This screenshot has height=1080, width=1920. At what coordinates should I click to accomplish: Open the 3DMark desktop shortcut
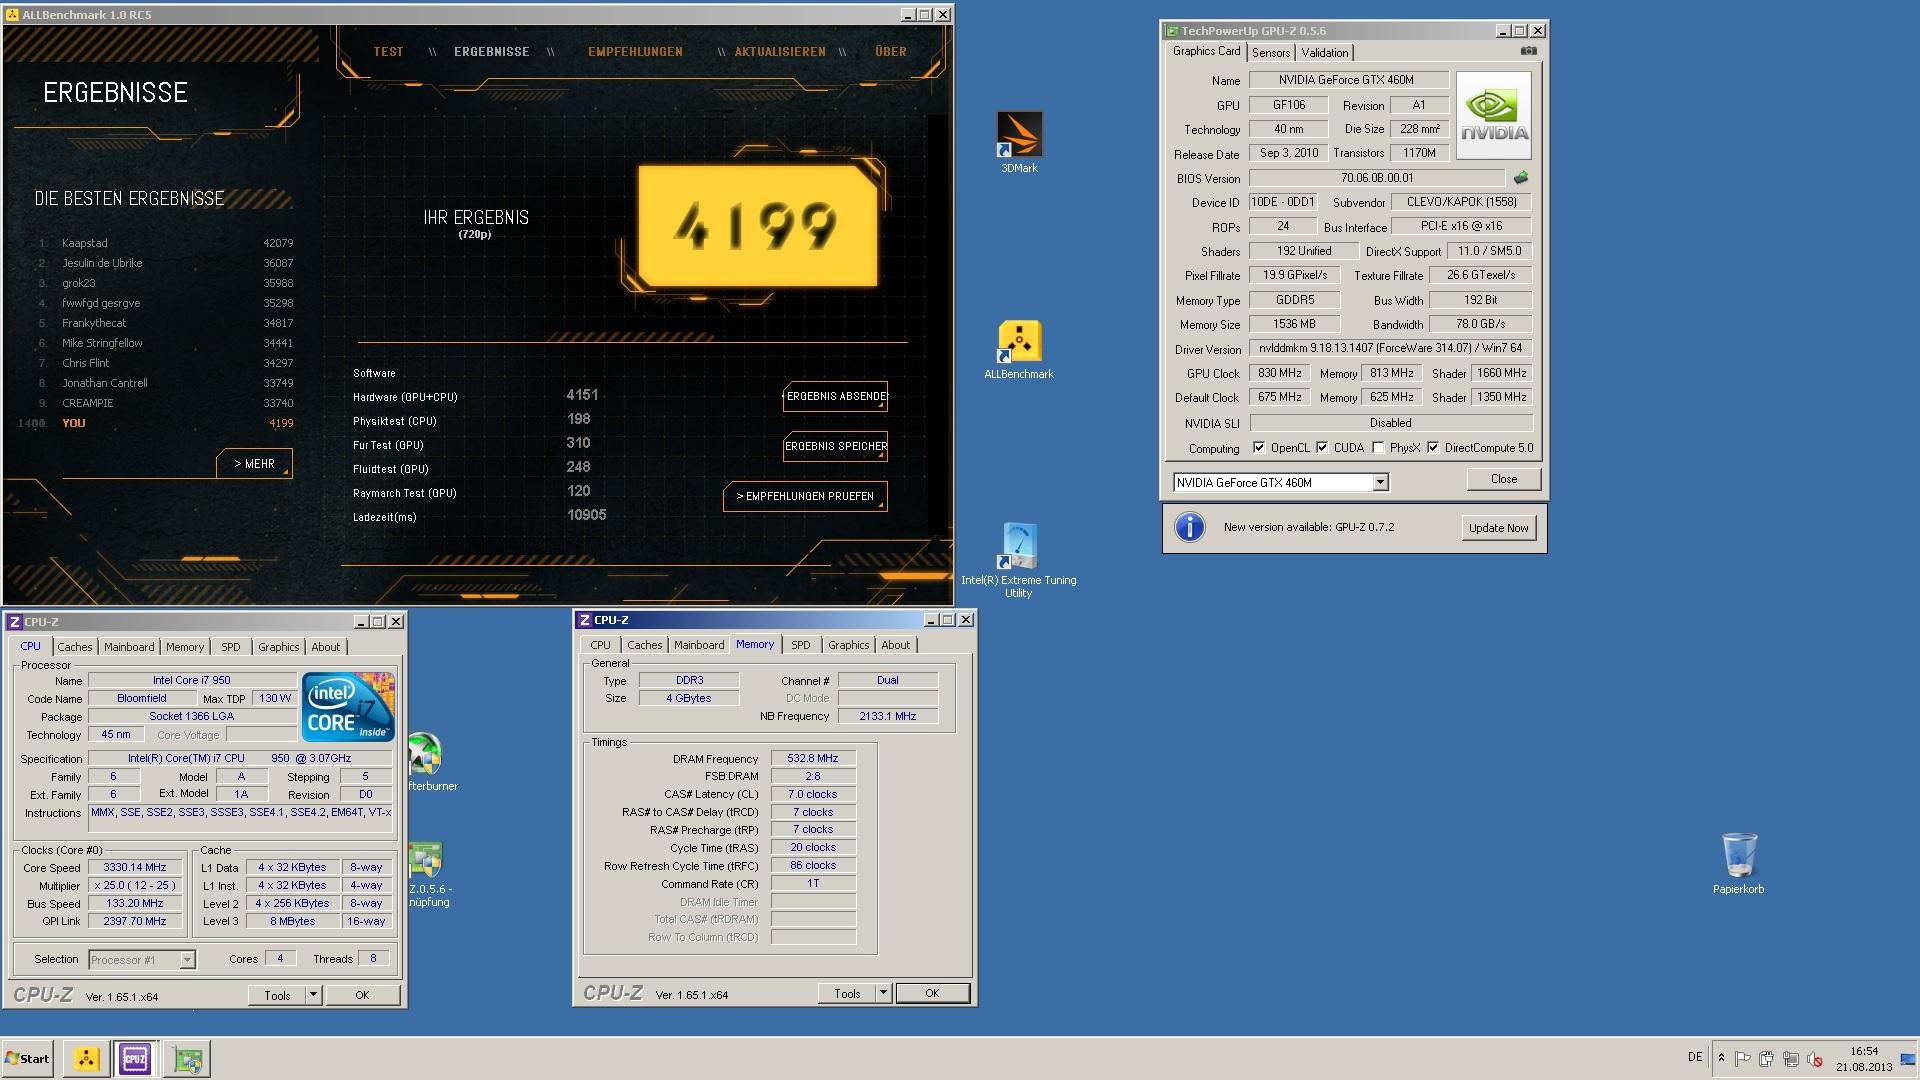tap(1019, 142)
